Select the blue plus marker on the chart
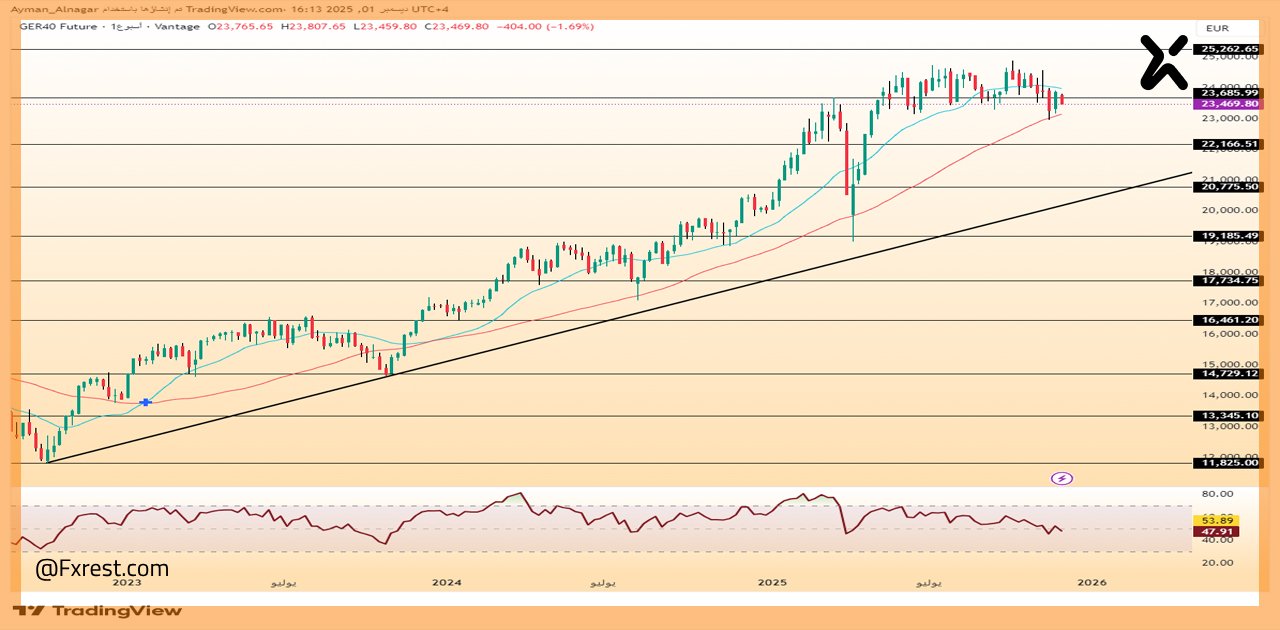The width and height of the screenshot is (1280, 630). (146, 402)
